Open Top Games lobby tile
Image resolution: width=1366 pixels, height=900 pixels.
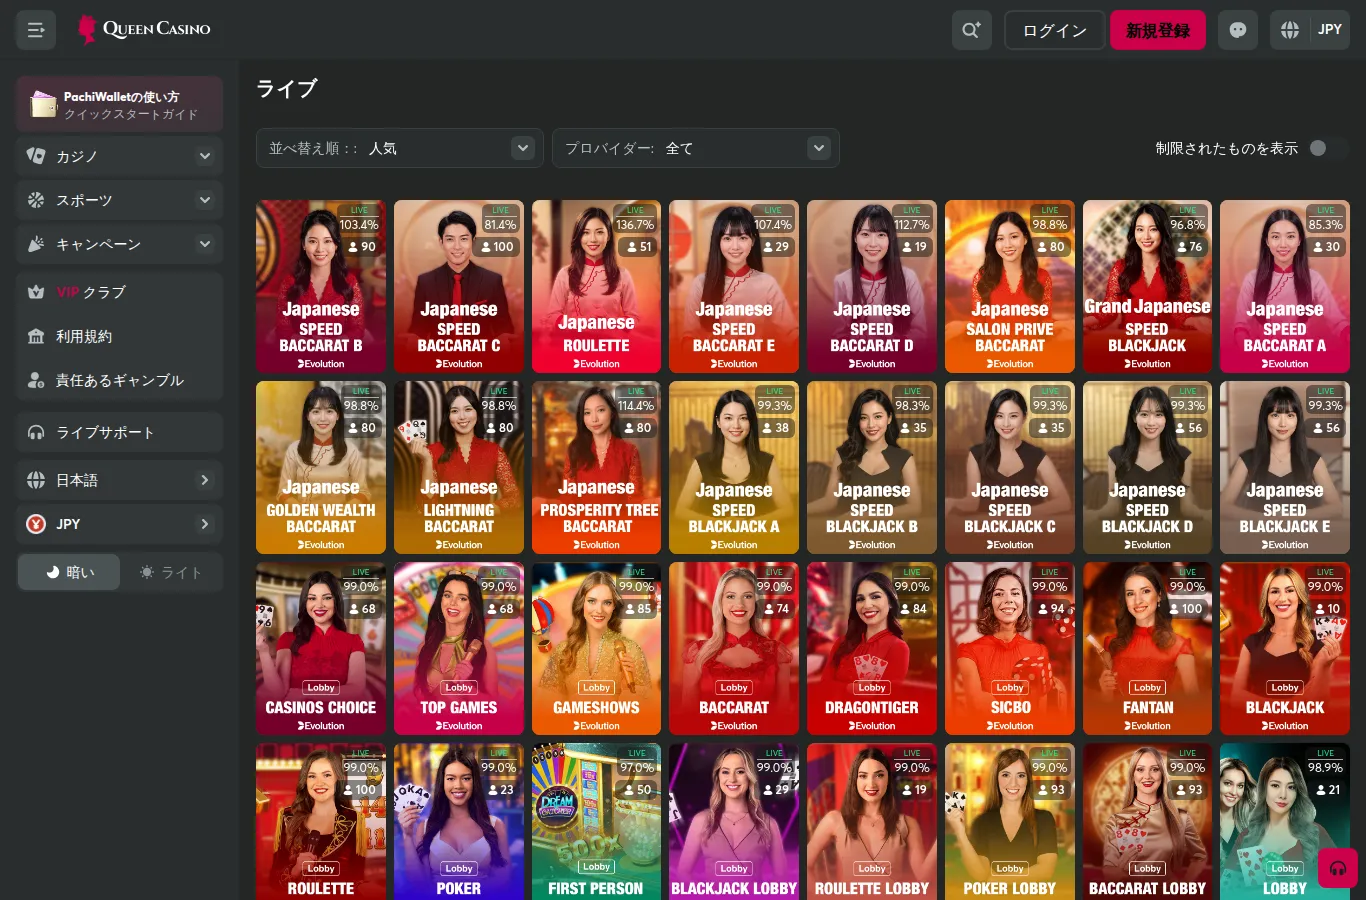[459, 648]
